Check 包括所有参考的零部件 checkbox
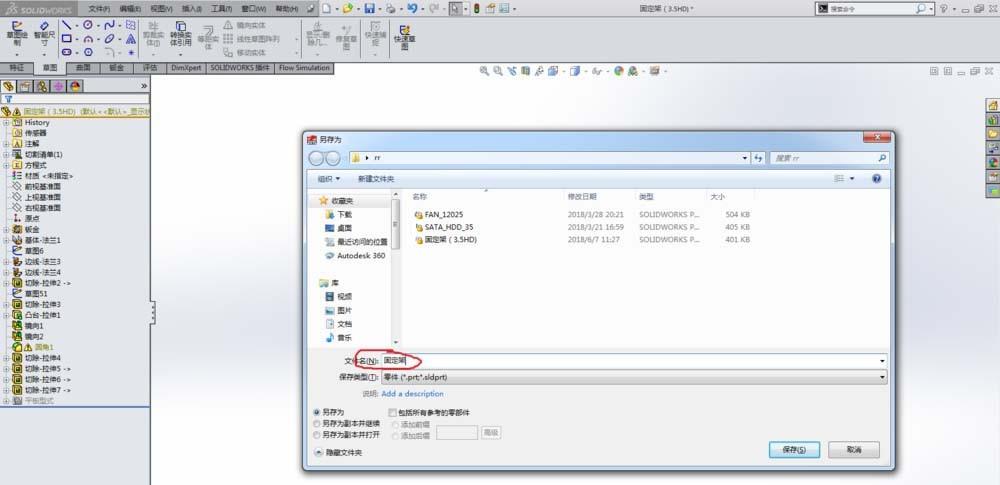Image resolution: width=1000 pixels, height=485 pixels. click(392, 412)
